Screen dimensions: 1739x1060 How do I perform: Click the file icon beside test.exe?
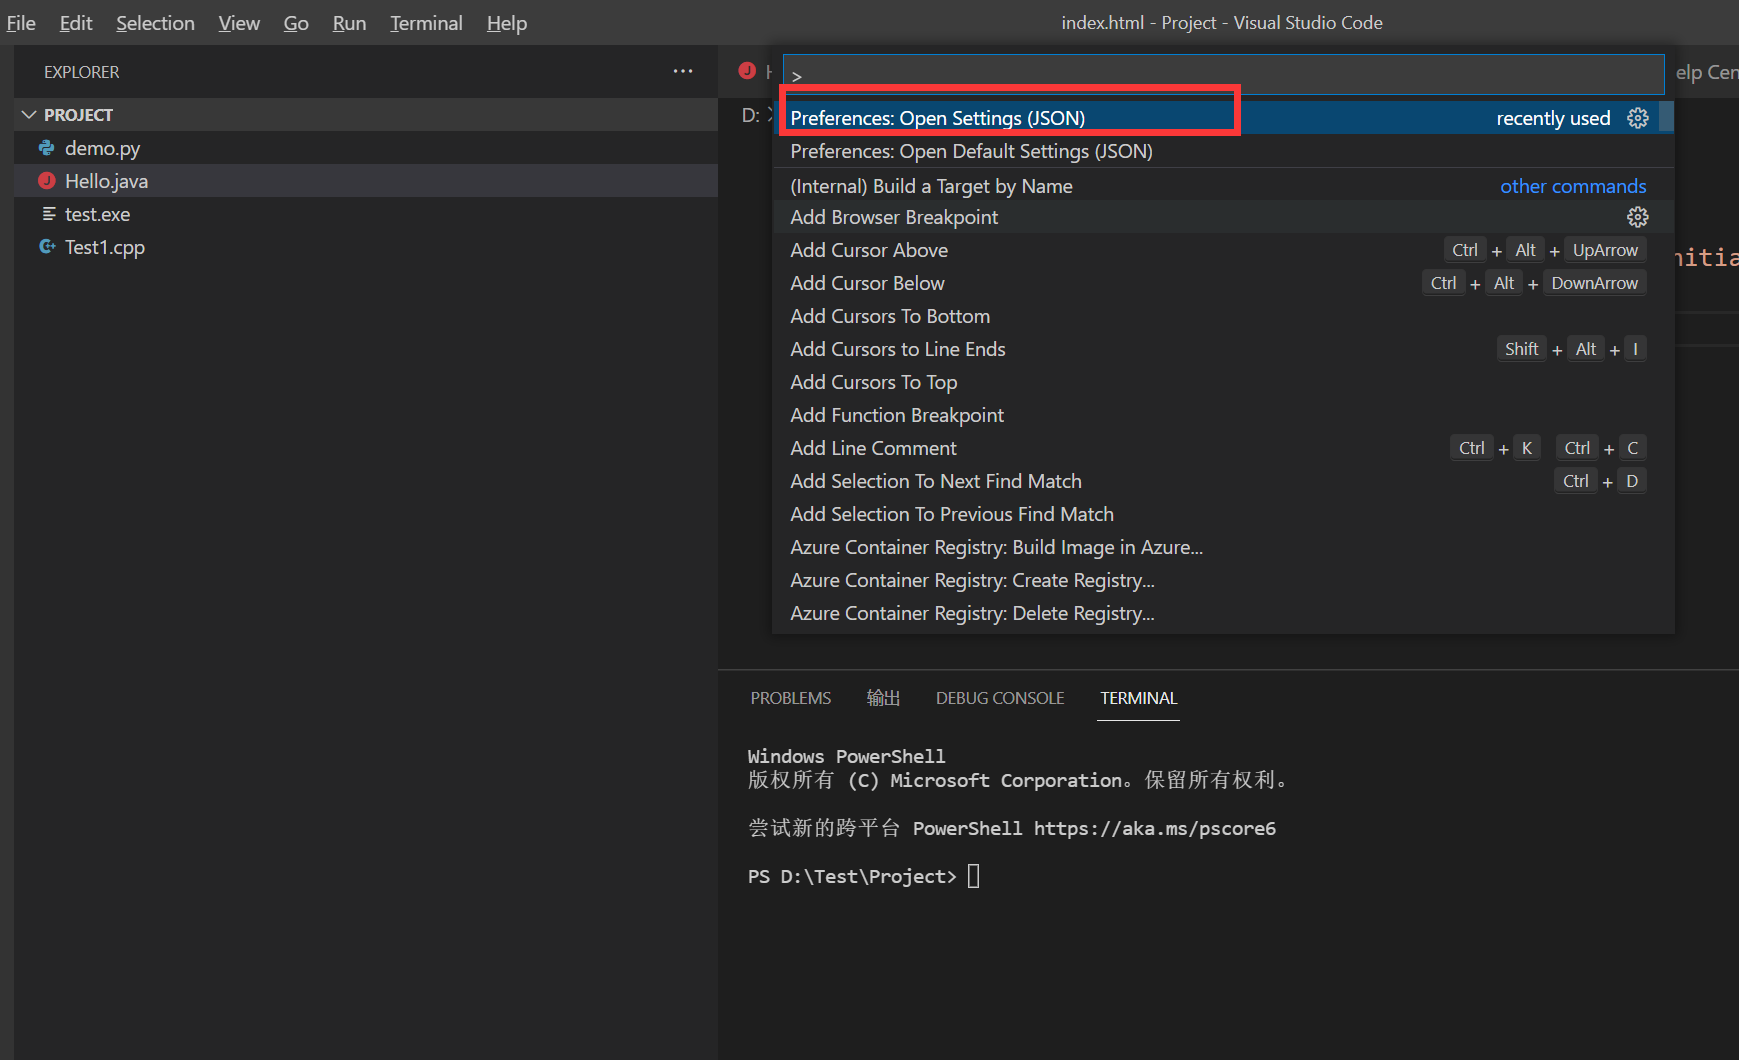(48, 214)
